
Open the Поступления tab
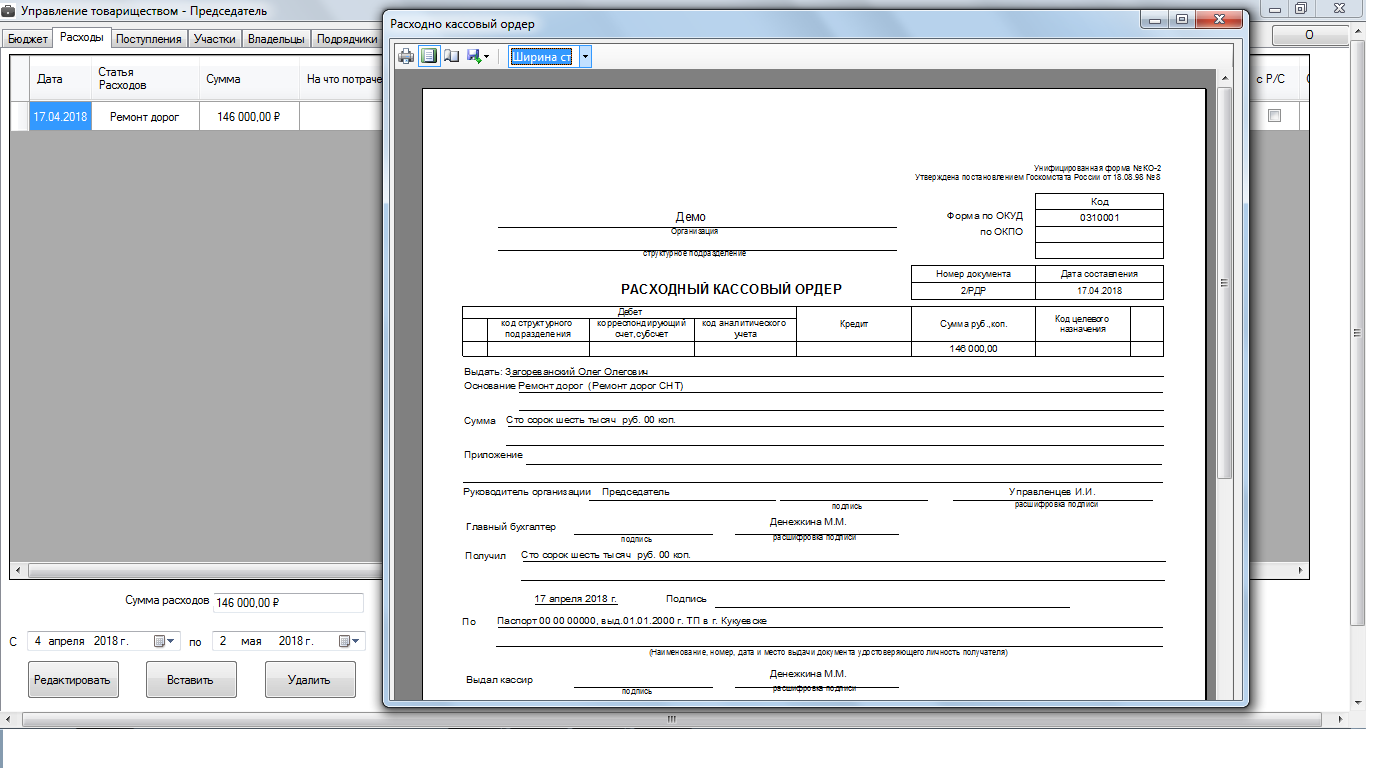pyautogui.click(x=148, y=39)
